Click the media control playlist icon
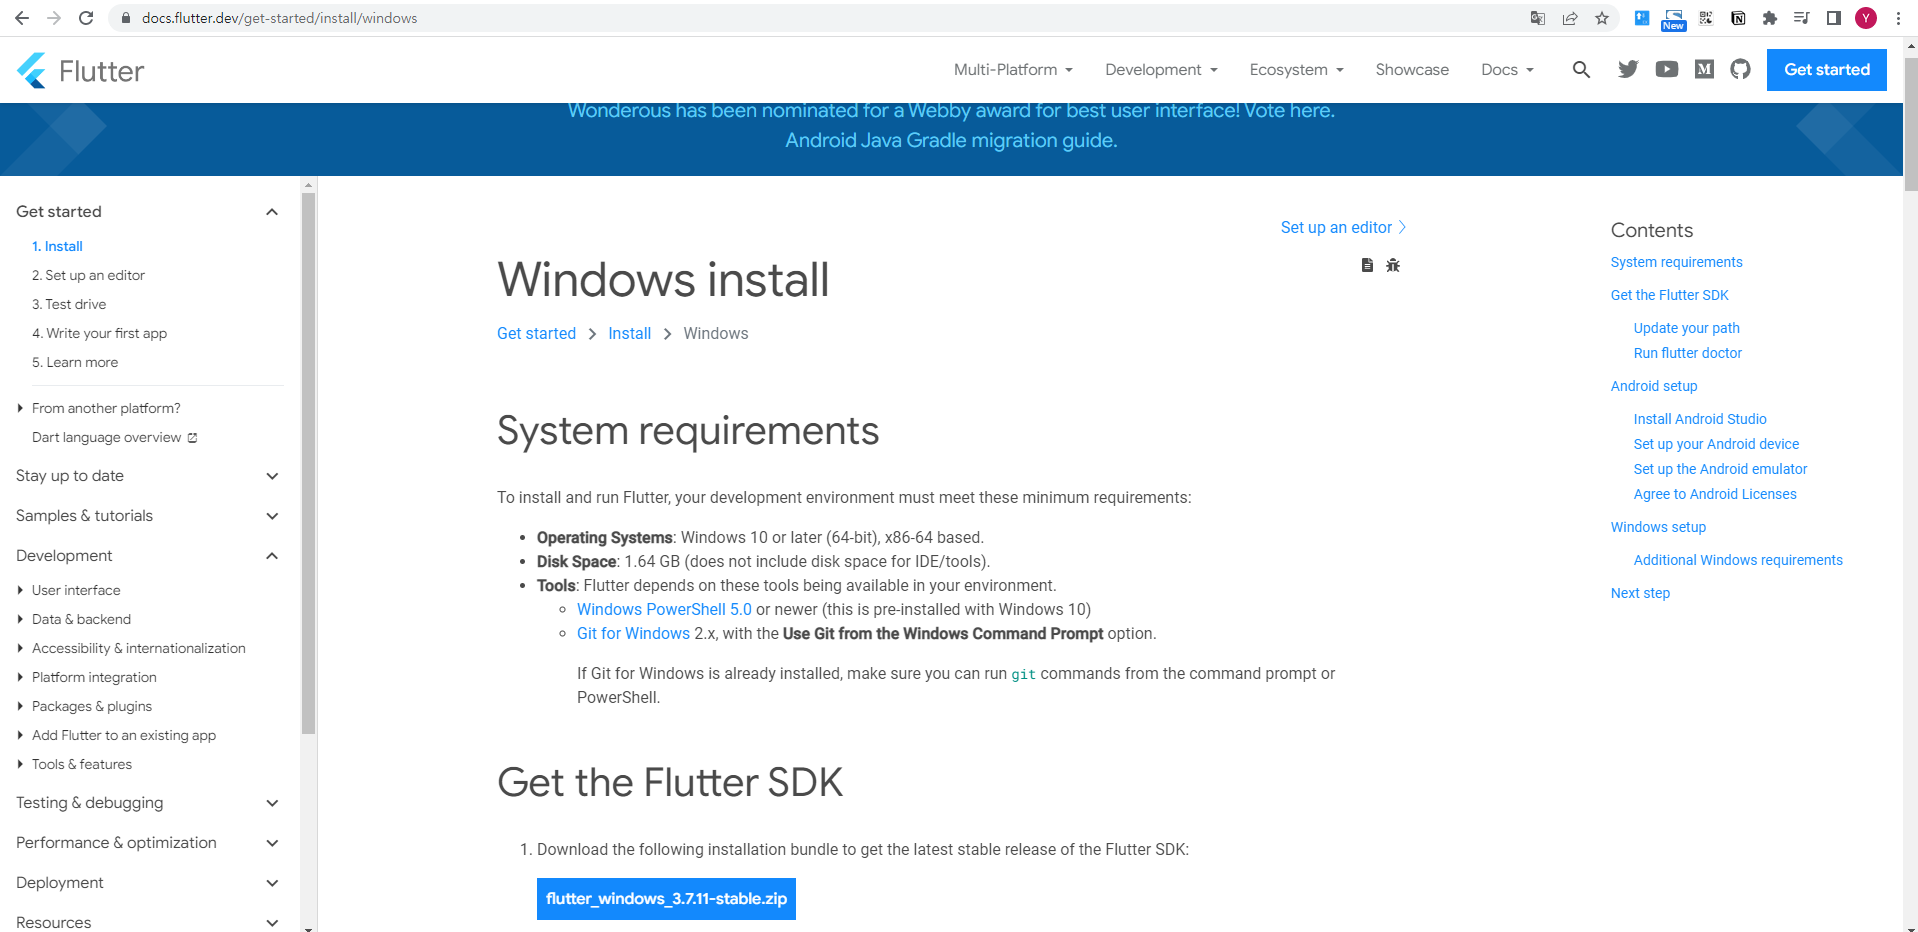Viewport: 1918px width, 932px height. point(1802,18)
